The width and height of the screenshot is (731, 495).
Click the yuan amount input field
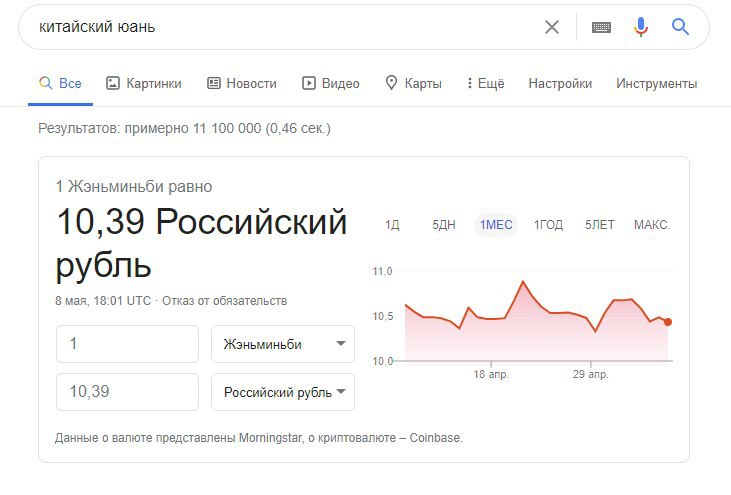tap(127, 344)
